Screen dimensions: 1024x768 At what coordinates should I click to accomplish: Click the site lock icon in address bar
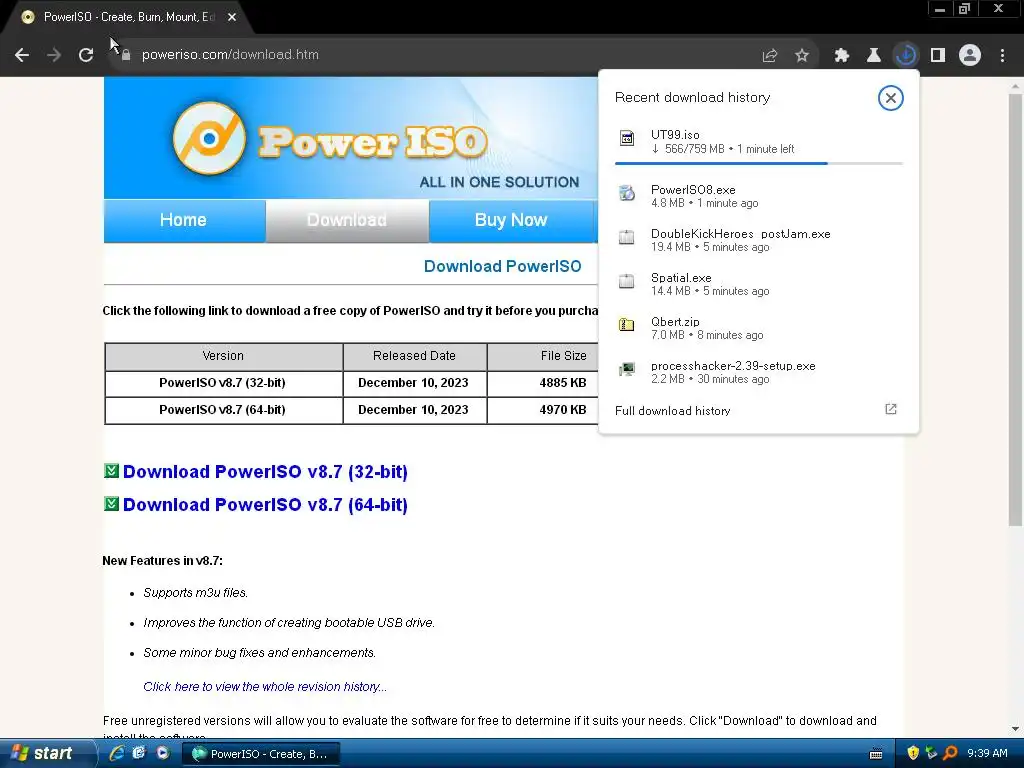pos(126,55)
